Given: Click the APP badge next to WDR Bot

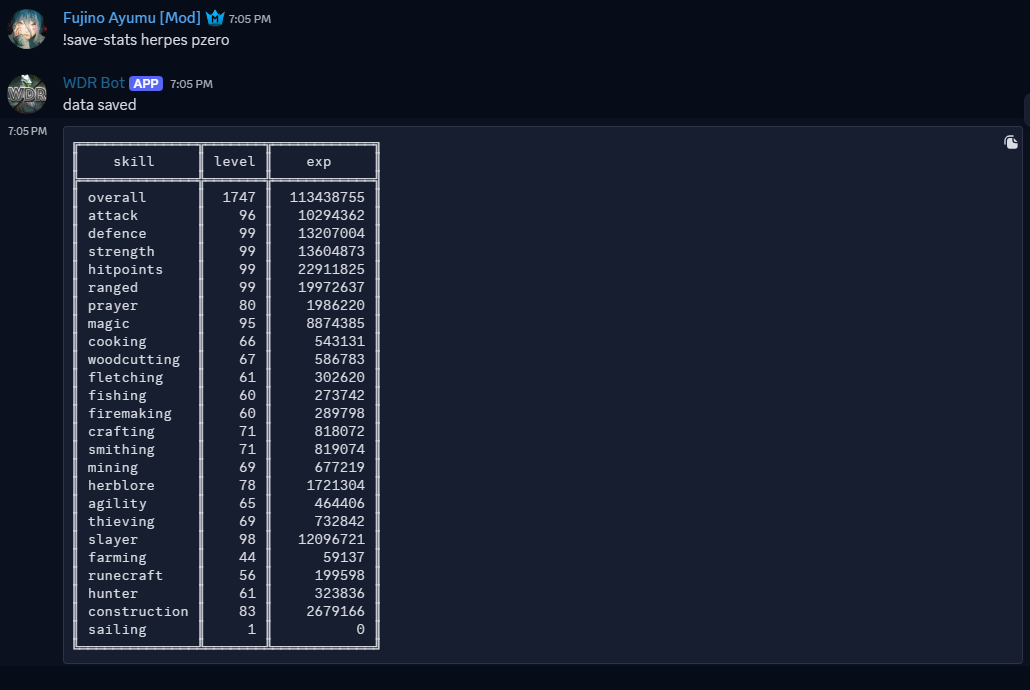Looking at the screenshot, I should pos(146,83).
